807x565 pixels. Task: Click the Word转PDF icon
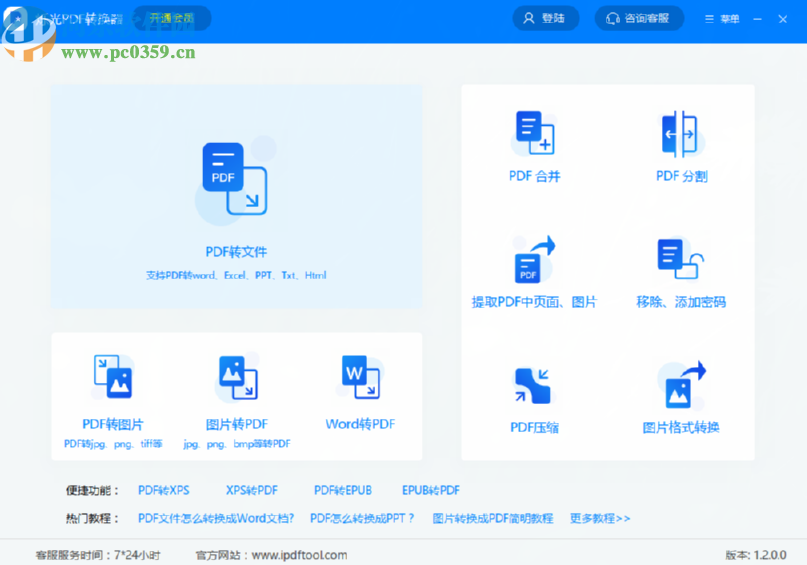(360, 377)
